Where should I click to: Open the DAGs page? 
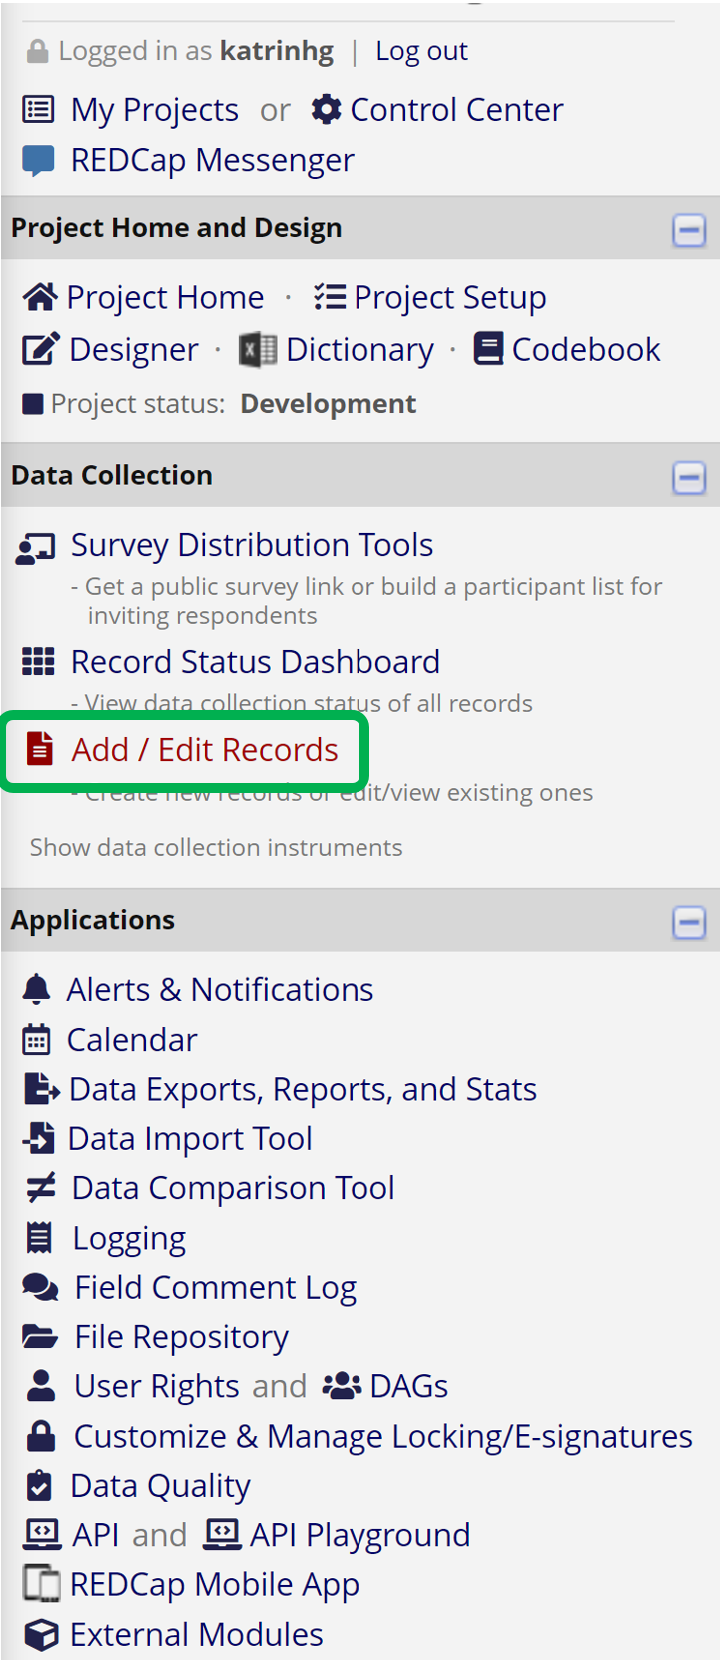click(408, 1386)
